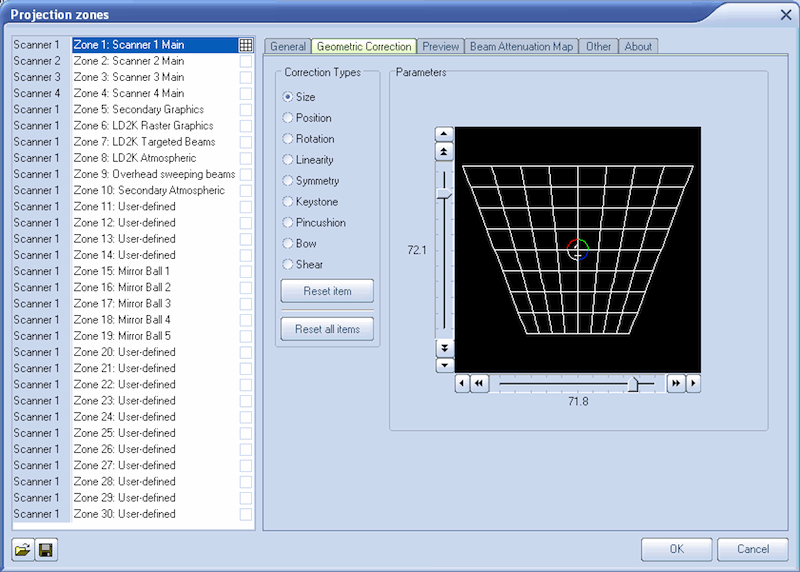Click the single left arrow on horizontal slider

[462, 383]
